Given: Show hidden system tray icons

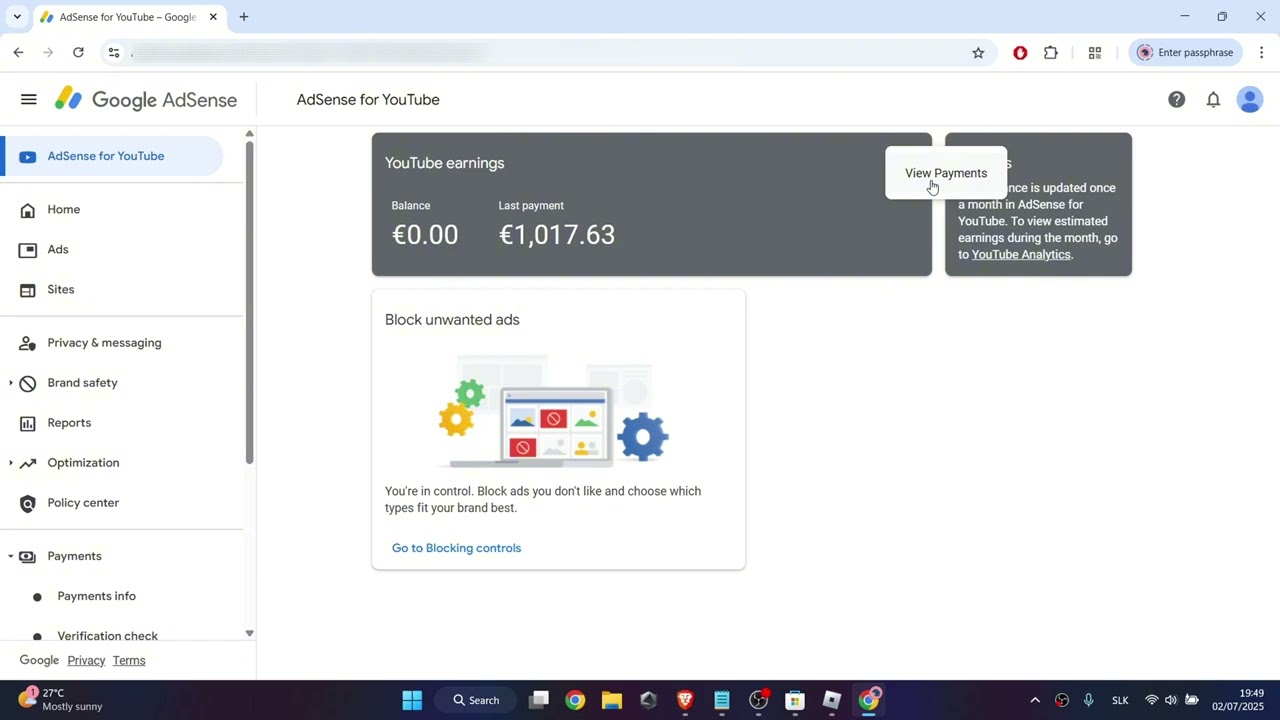Looking at the screenshot, I should pos(1035,700).
